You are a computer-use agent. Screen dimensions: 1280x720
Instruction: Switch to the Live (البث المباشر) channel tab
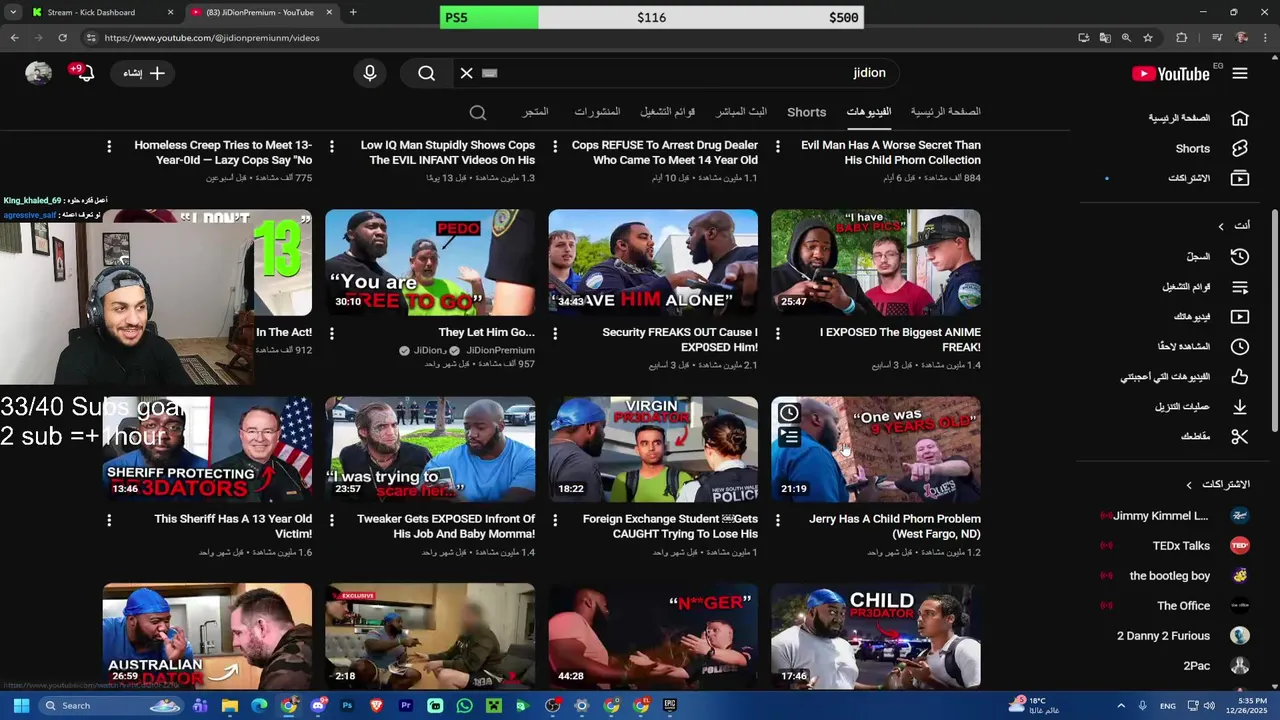(741, 112)
